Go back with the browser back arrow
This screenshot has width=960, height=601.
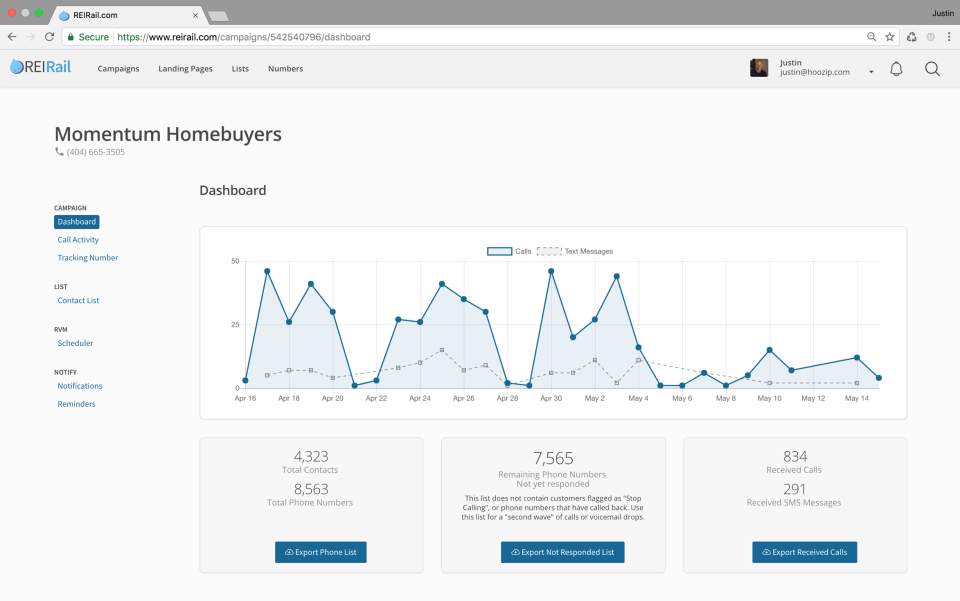pyautogui.click(x=12, y=37)
